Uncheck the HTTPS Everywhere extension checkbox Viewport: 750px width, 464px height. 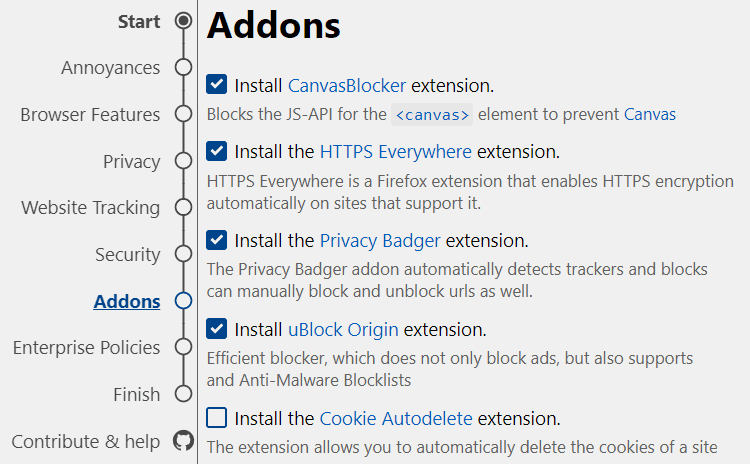(217, 151)
